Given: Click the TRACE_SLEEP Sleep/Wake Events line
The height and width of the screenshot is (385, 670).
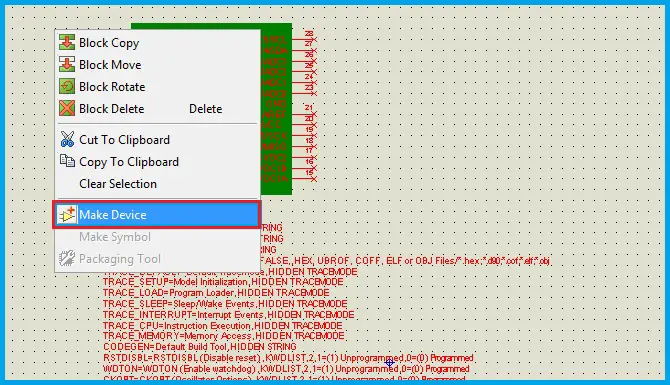Looking at the screenshot, I should point(225,304).
